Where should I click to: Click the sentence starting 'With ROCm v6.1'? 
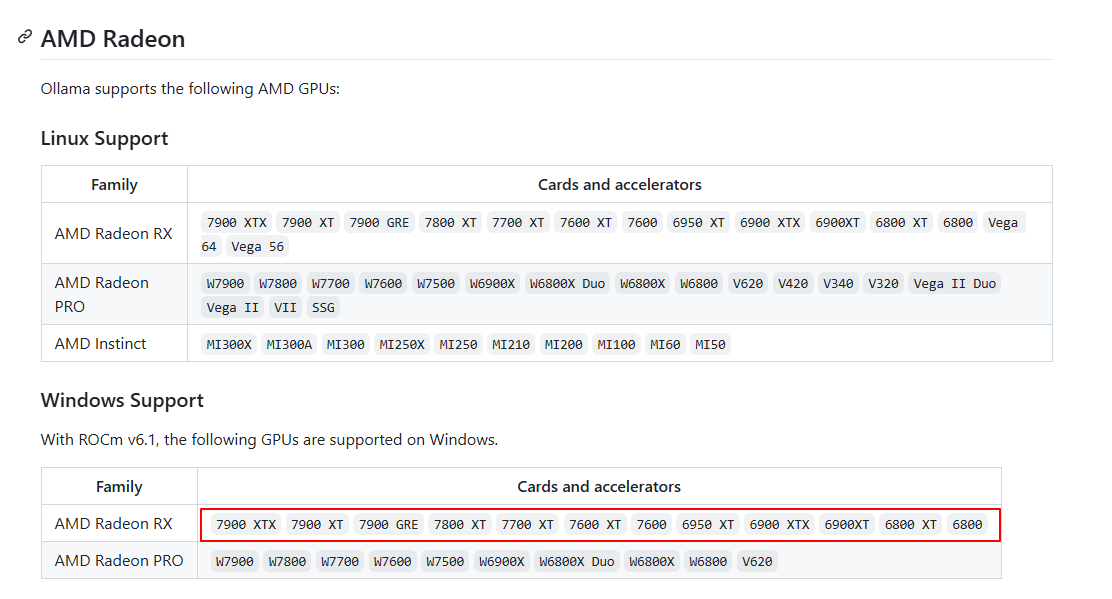(269, 440)
